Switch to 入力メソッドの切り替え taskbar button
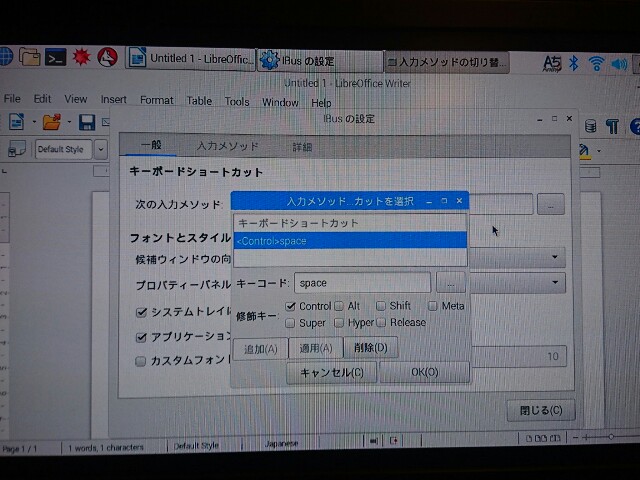 447,62
